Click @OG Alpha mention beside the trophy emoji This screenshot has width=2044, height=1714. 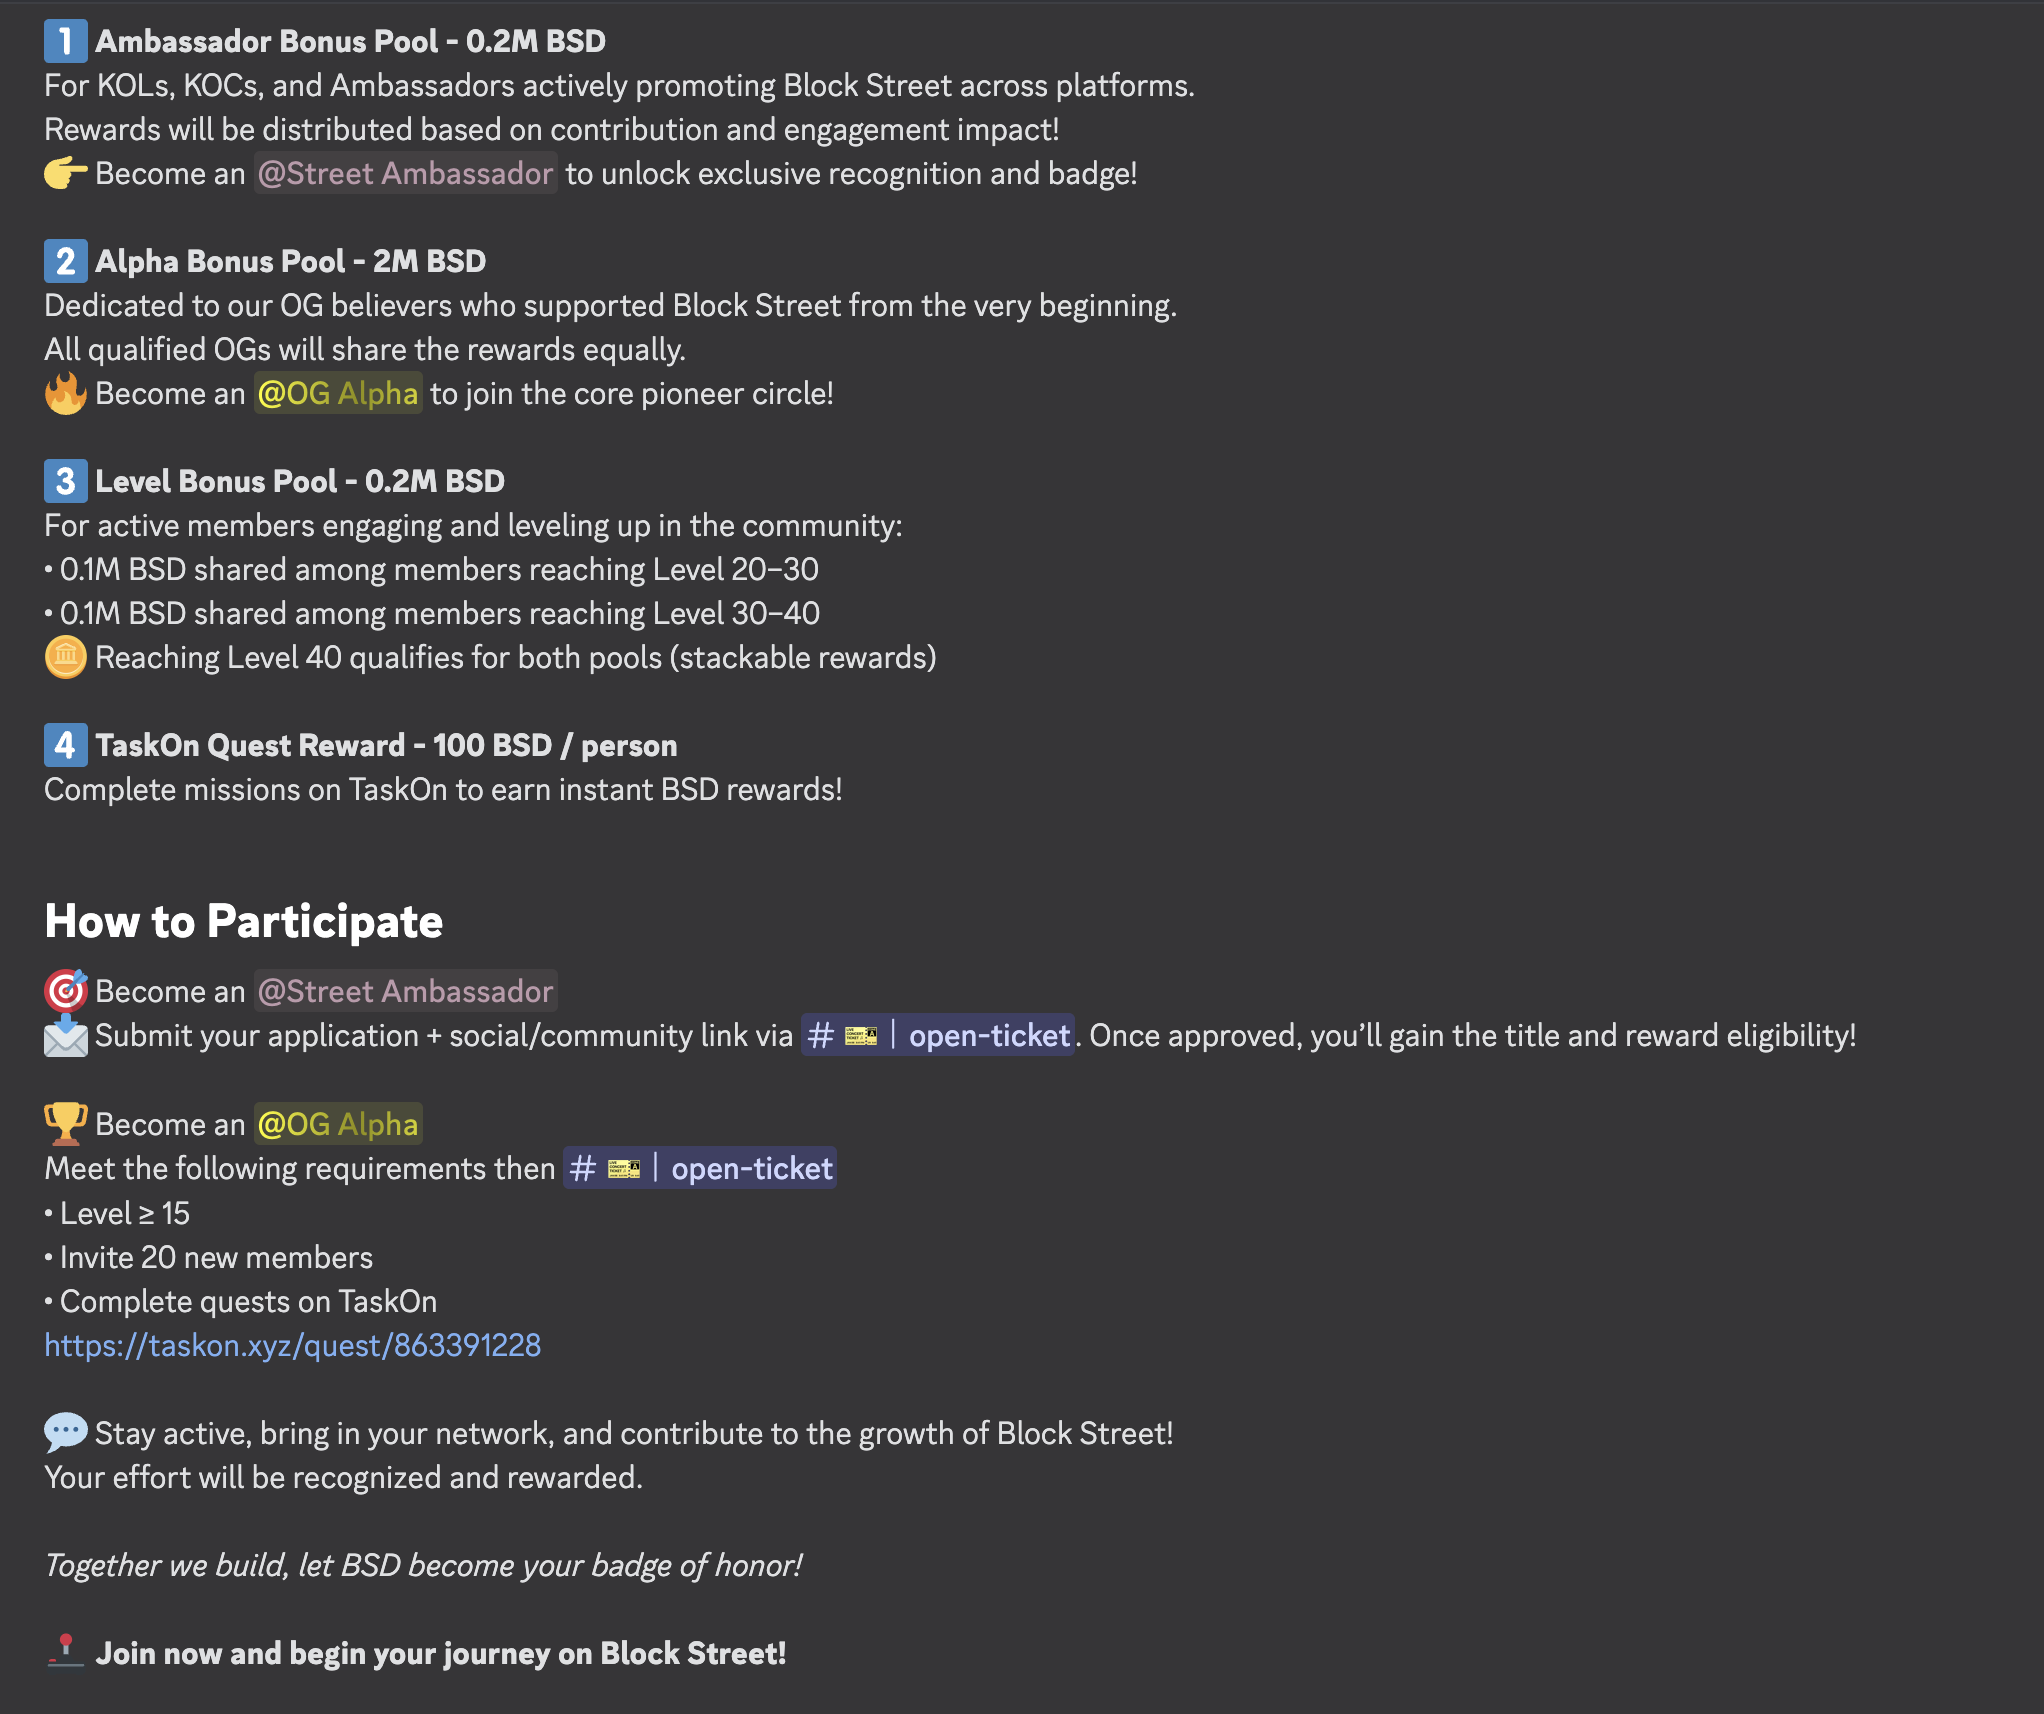[x=338, y=1124]
